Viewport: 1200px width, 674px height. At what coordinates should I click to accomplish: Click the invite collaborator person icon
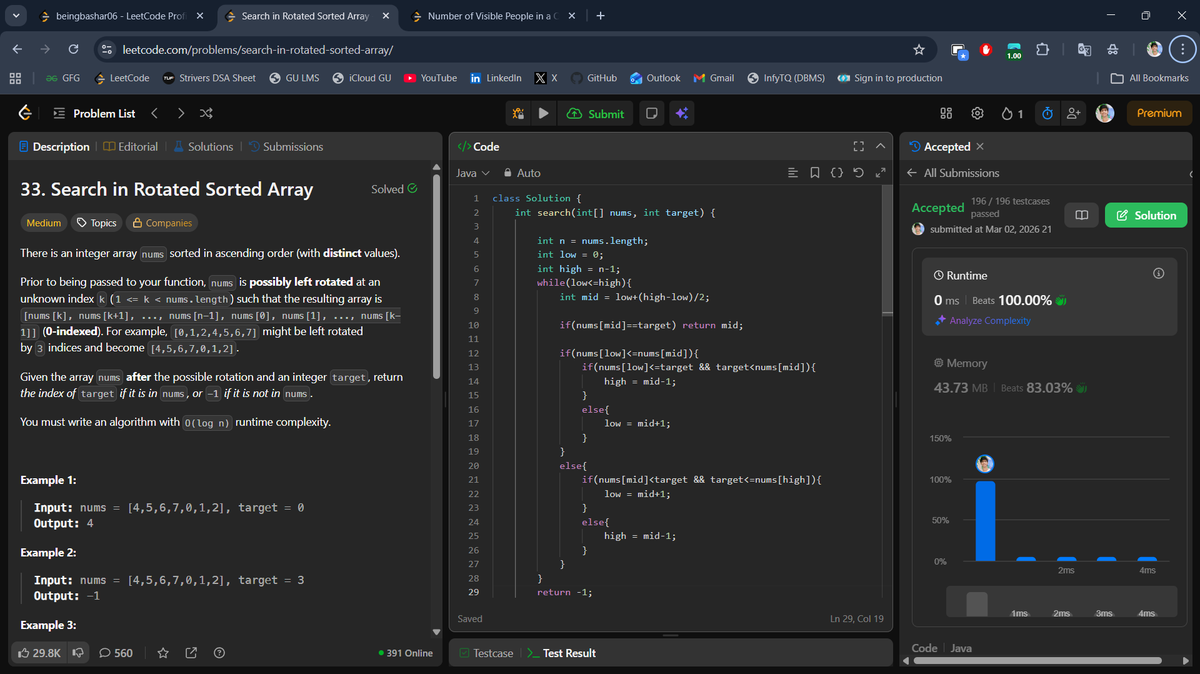[x=1075, y=114]
